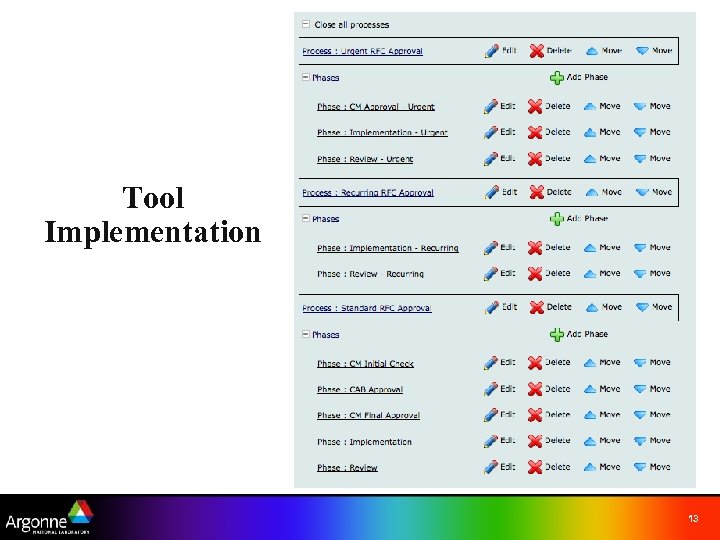The width and height of the screenshot is (720, 540).
Task: Edit the Standard Implementation phase
Action: point(499,441)
